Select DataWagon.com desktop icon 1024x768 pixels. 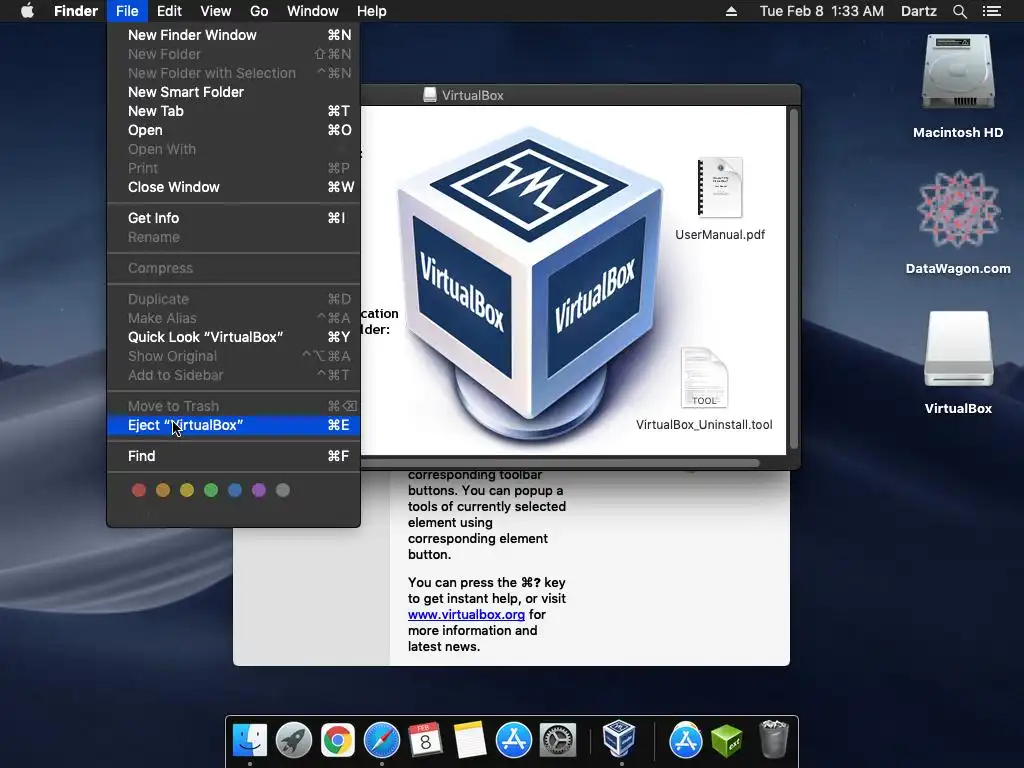[958, 209]
